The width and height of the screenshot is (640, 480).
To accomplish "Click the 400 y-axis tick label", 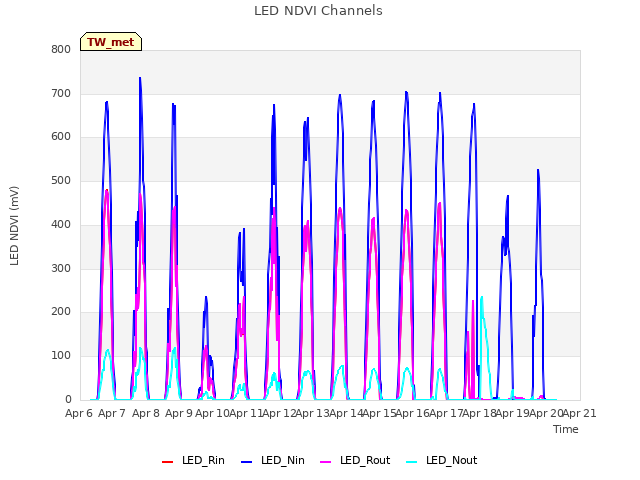I will pos(61,224).
